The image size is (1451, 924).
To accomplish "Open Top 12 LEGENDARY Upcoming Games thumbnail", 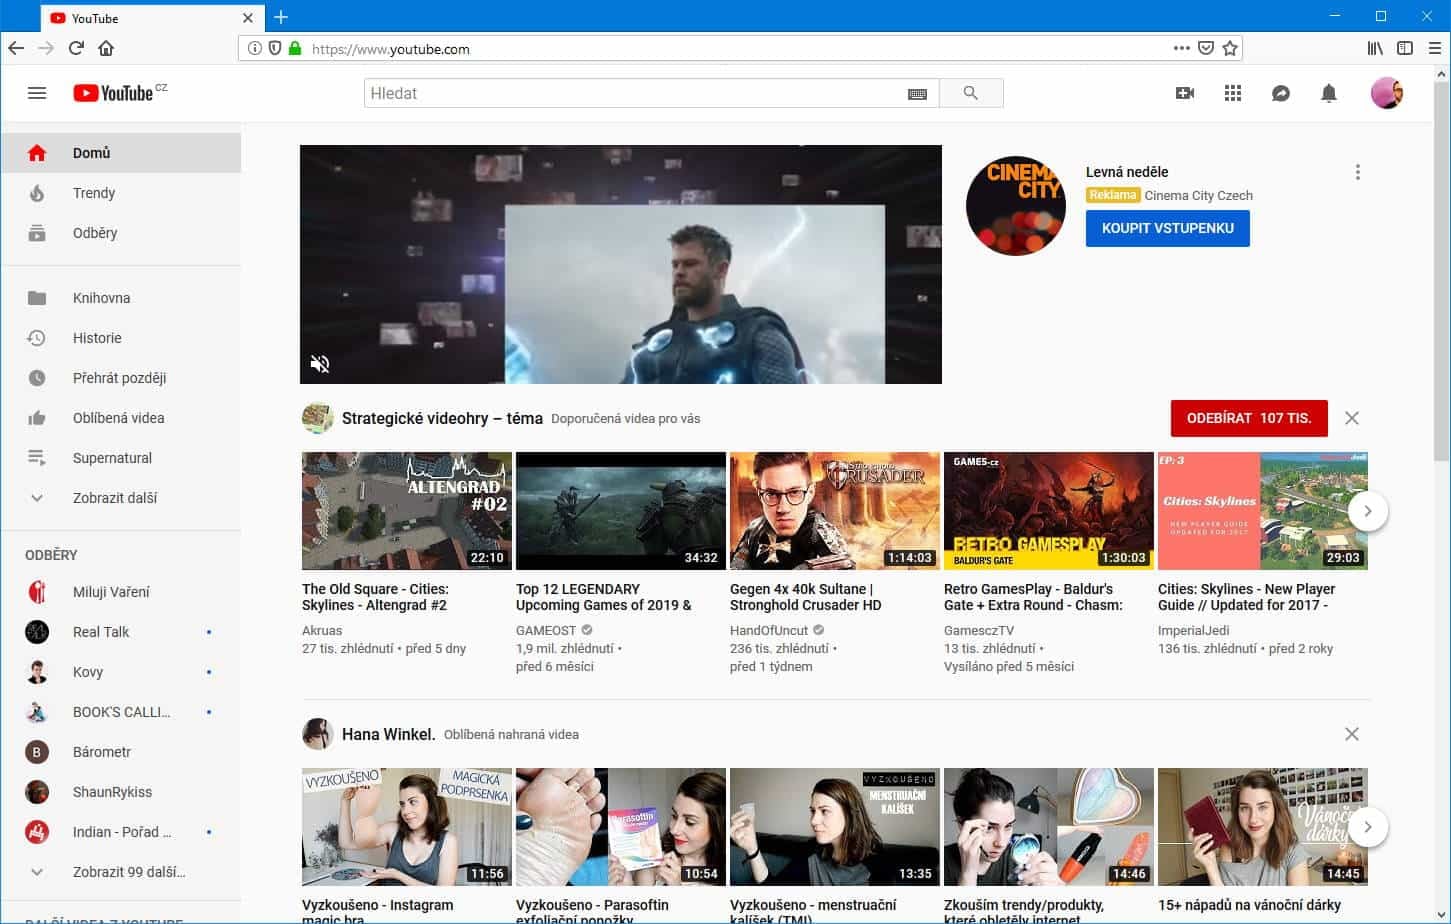I will [621, 511].
